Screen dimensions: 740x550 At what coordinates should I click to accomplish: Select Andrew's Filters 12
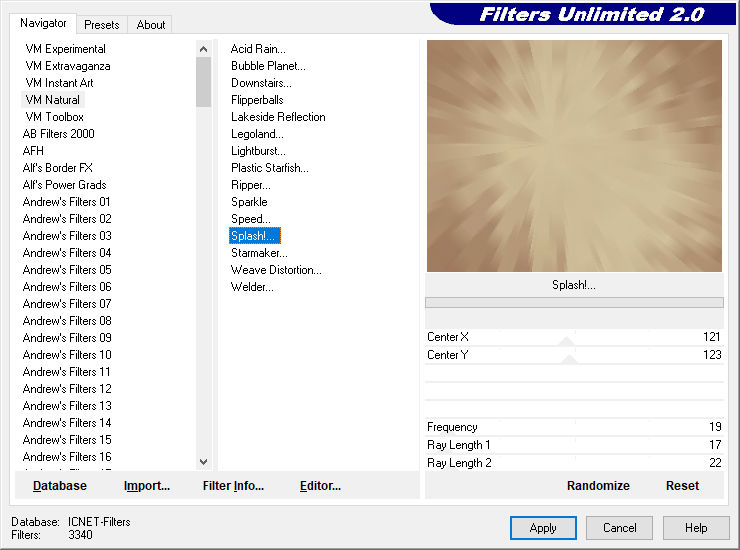pyautogui.click(x=67, y=389)
